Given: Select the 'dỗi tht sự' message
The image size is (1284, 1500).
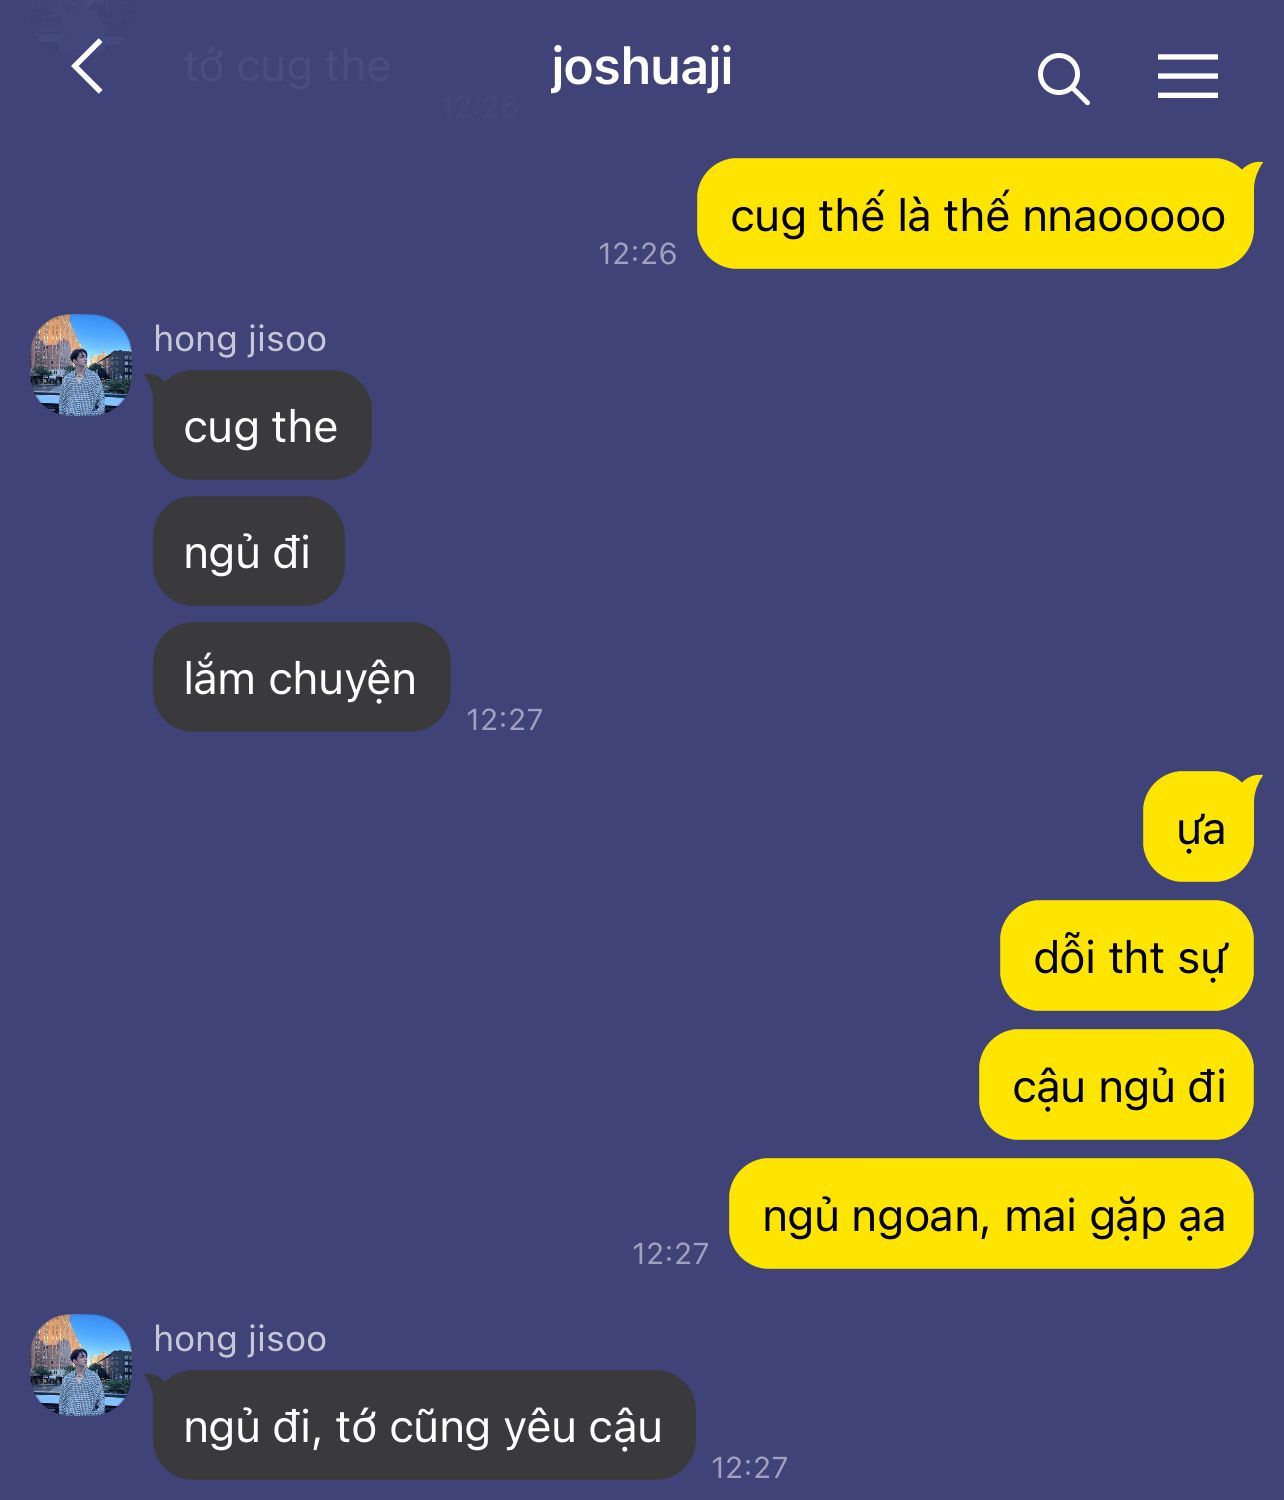Looking at the screenshot, I should pyautogui.click(x=1127, y=956).
